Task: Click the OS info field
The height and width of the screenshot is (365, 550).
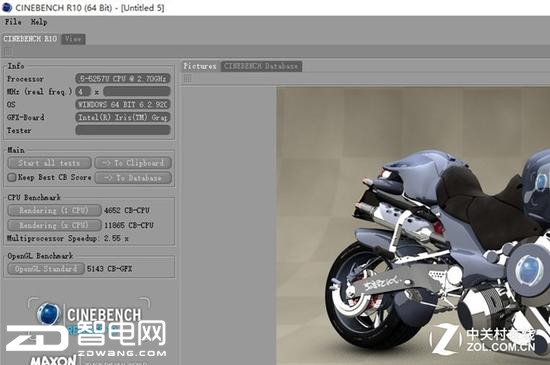Action: tap(123, 104)
